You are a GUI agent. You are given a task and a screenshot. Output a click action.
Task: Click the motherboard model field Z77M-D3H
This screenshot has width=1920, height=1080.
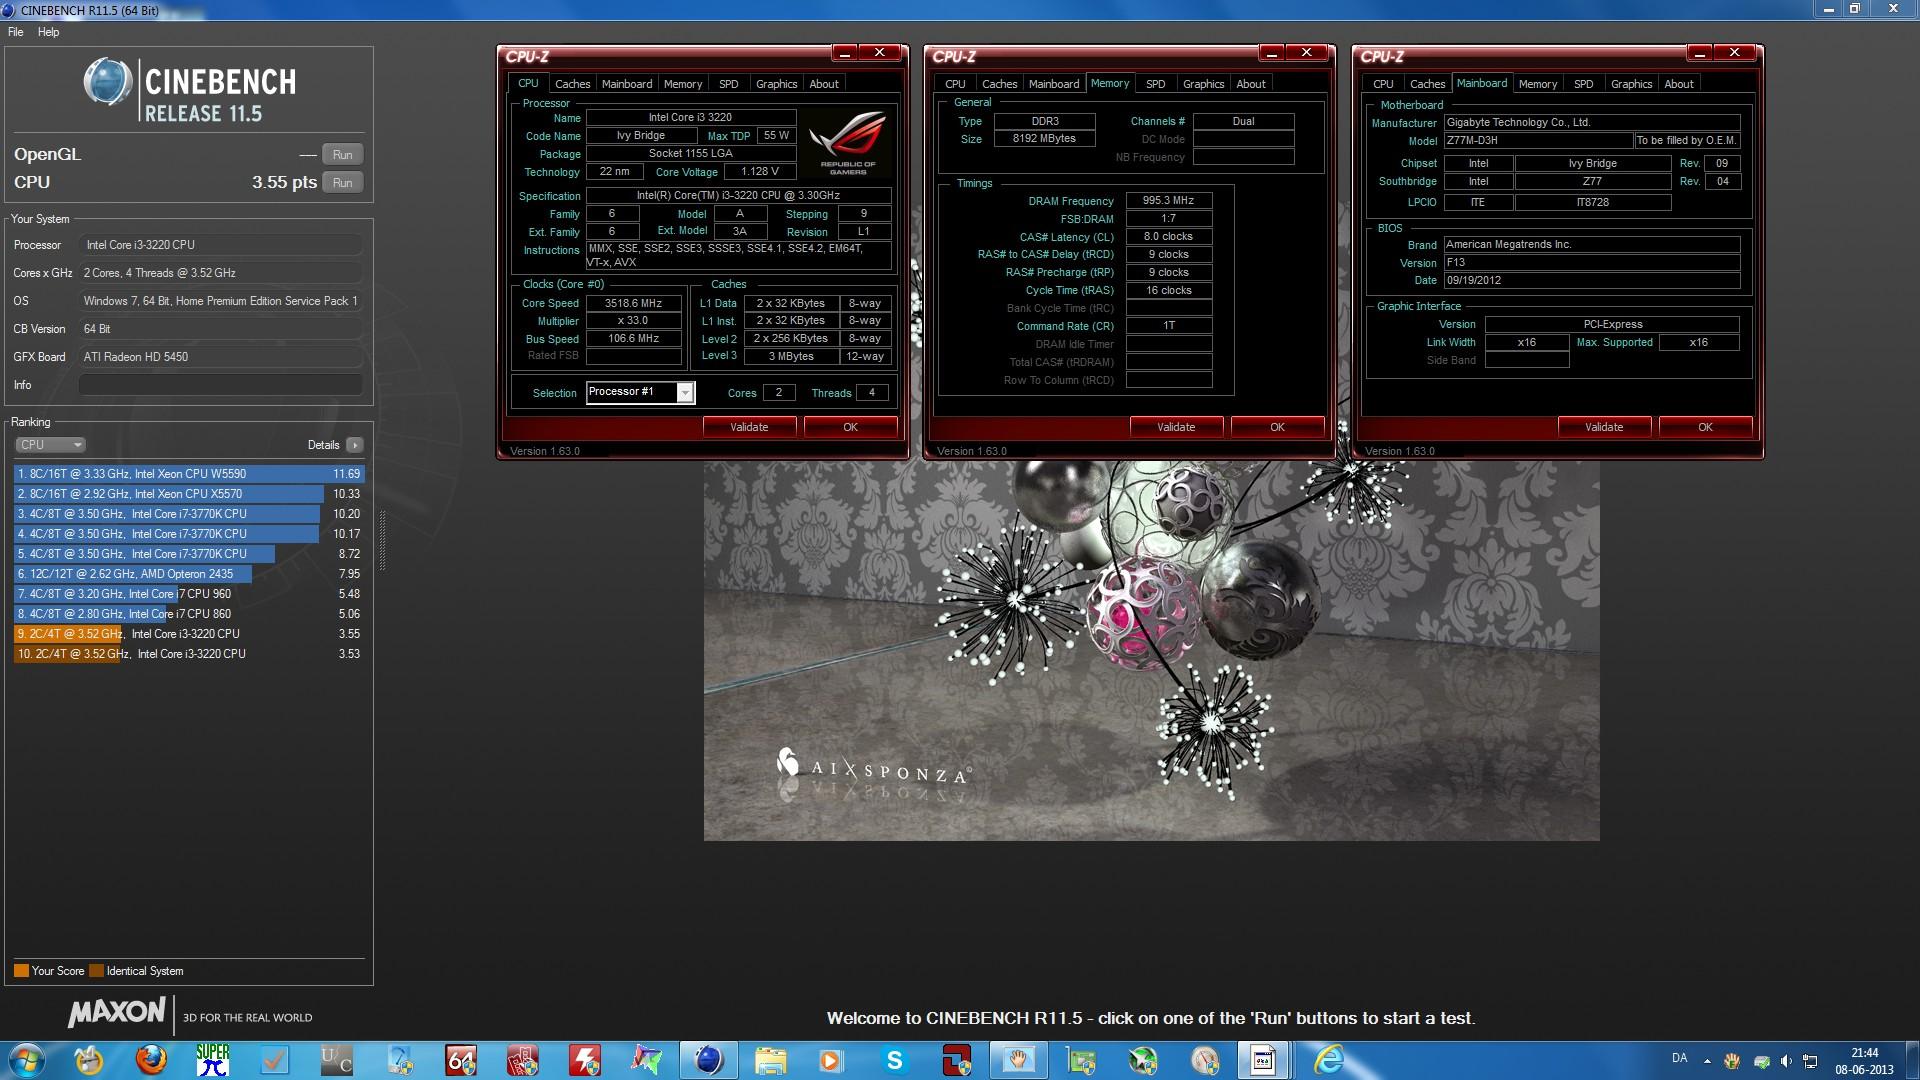1538,141
